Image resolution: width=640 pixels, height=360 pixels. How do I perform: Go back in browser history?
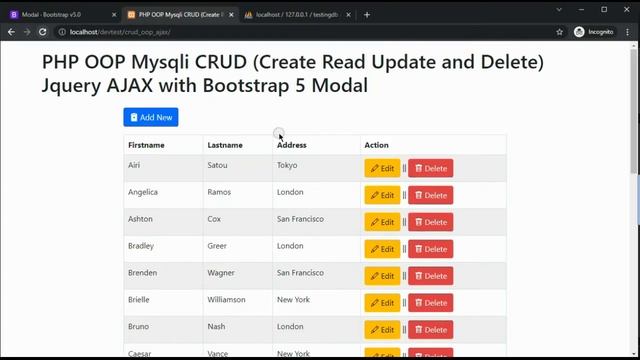(x=11, y=32)
